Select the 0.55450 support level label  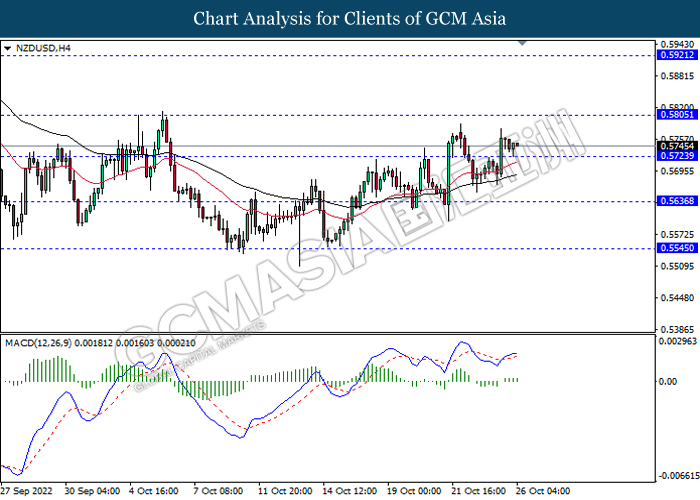(677, 248)
